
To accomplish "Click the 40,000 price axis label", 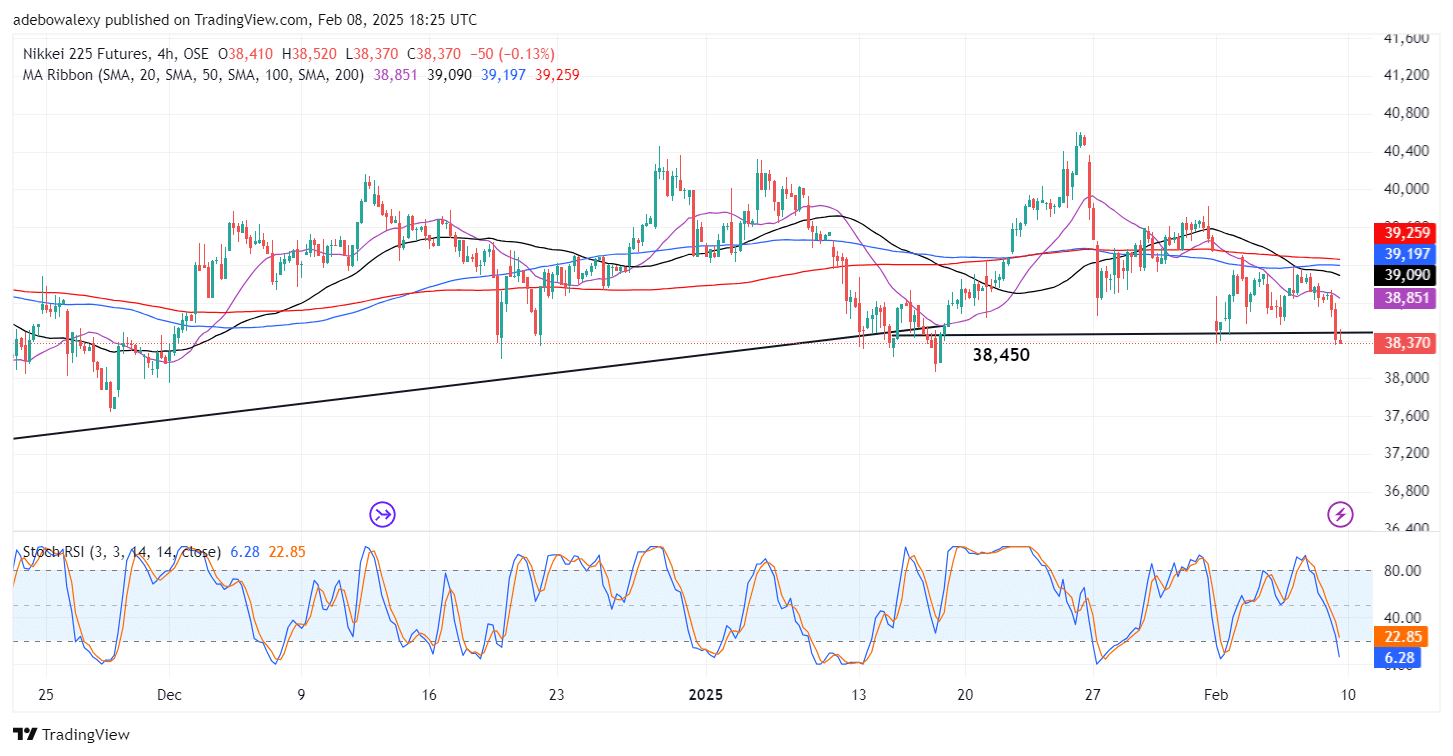I will click(1404, 188).
